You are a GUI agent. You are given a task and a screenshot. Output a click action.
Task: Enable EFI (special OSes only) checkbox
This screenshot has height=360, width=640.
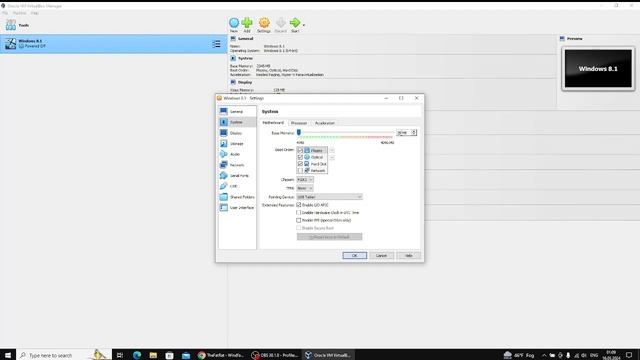coord(299,220)
